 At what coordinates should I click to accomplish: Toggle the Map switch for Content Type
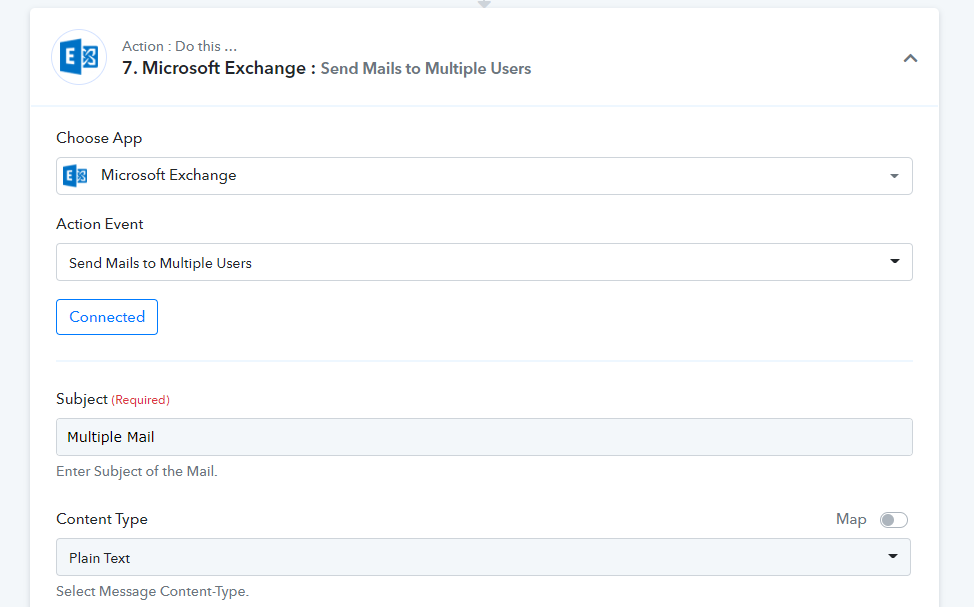pyautogui.click(x=893, y=519)
